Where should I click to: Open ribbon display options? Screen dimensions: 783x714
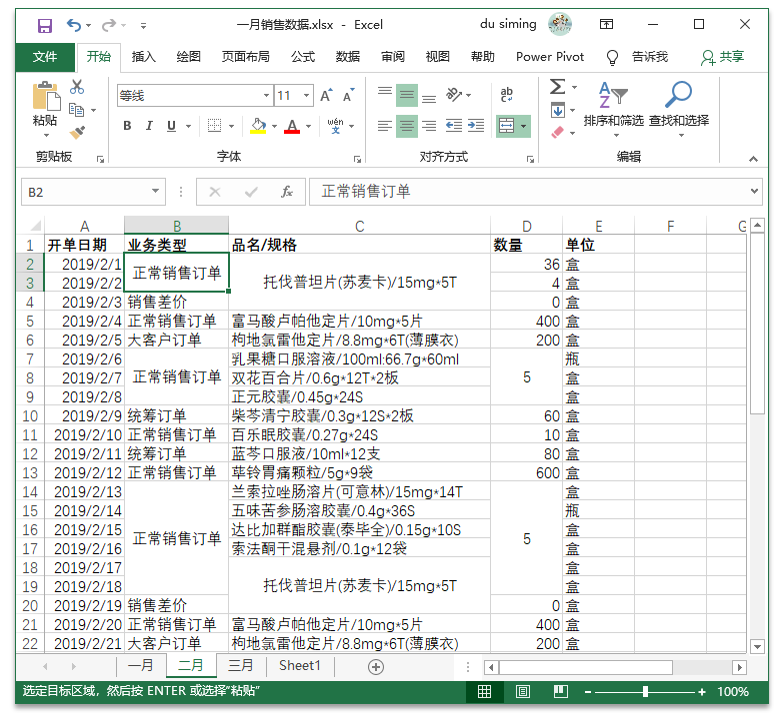pyautogui.click(x=606, y=24)
